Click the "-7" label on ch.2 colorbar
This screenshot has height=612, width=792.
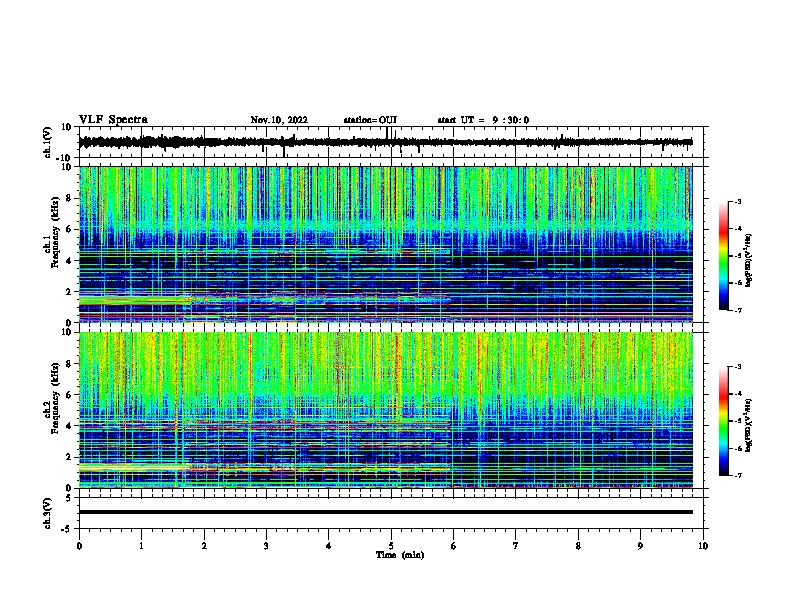click(x=738, y=476)
